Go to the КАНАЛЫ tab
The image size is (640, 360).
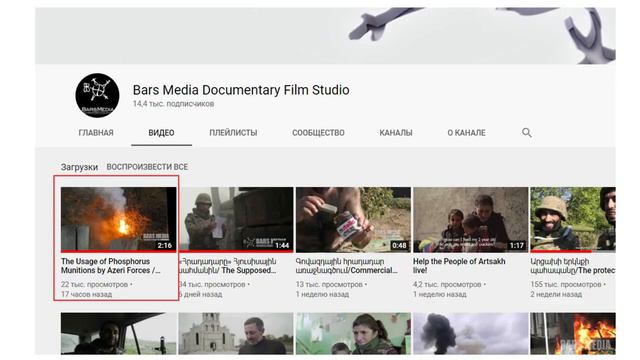click(x=396, y=133)
